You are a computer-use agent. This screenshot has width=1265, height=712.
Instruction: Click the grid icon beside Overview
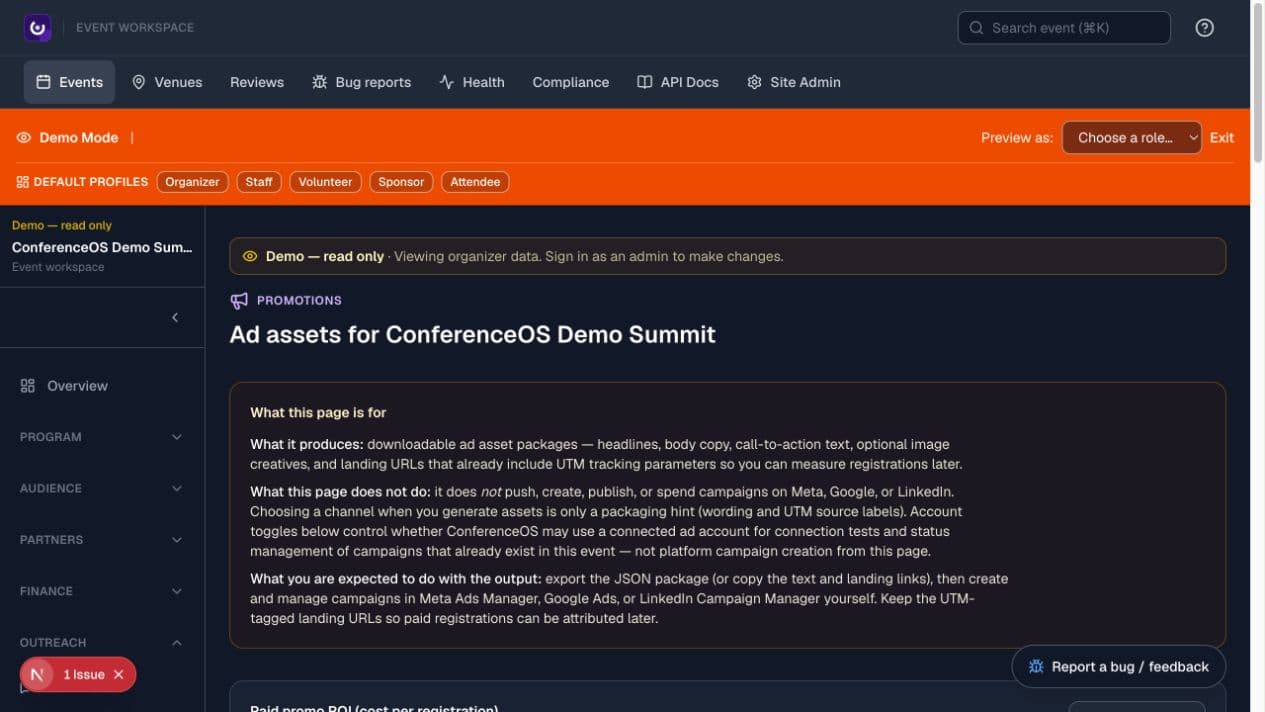pos(28,386)
